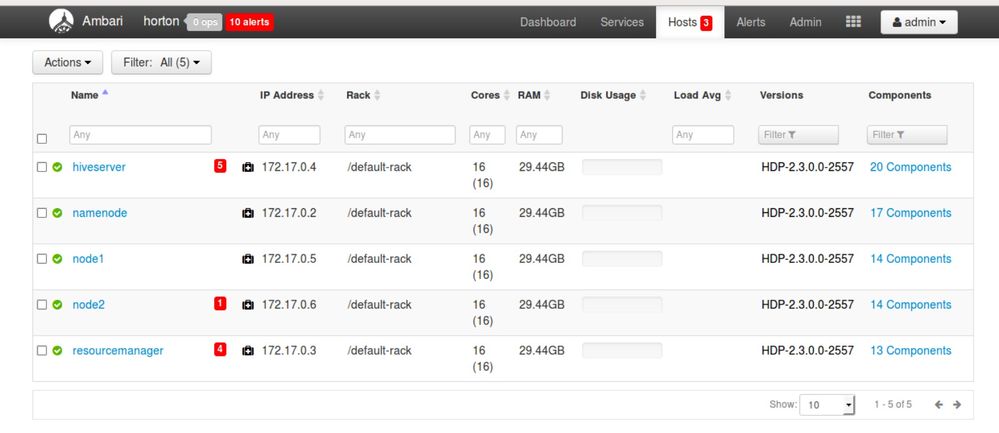Viewport: 999px width, 433px height.
Task: Open the resourcemanager host link
Action: (x=118, y=351)
